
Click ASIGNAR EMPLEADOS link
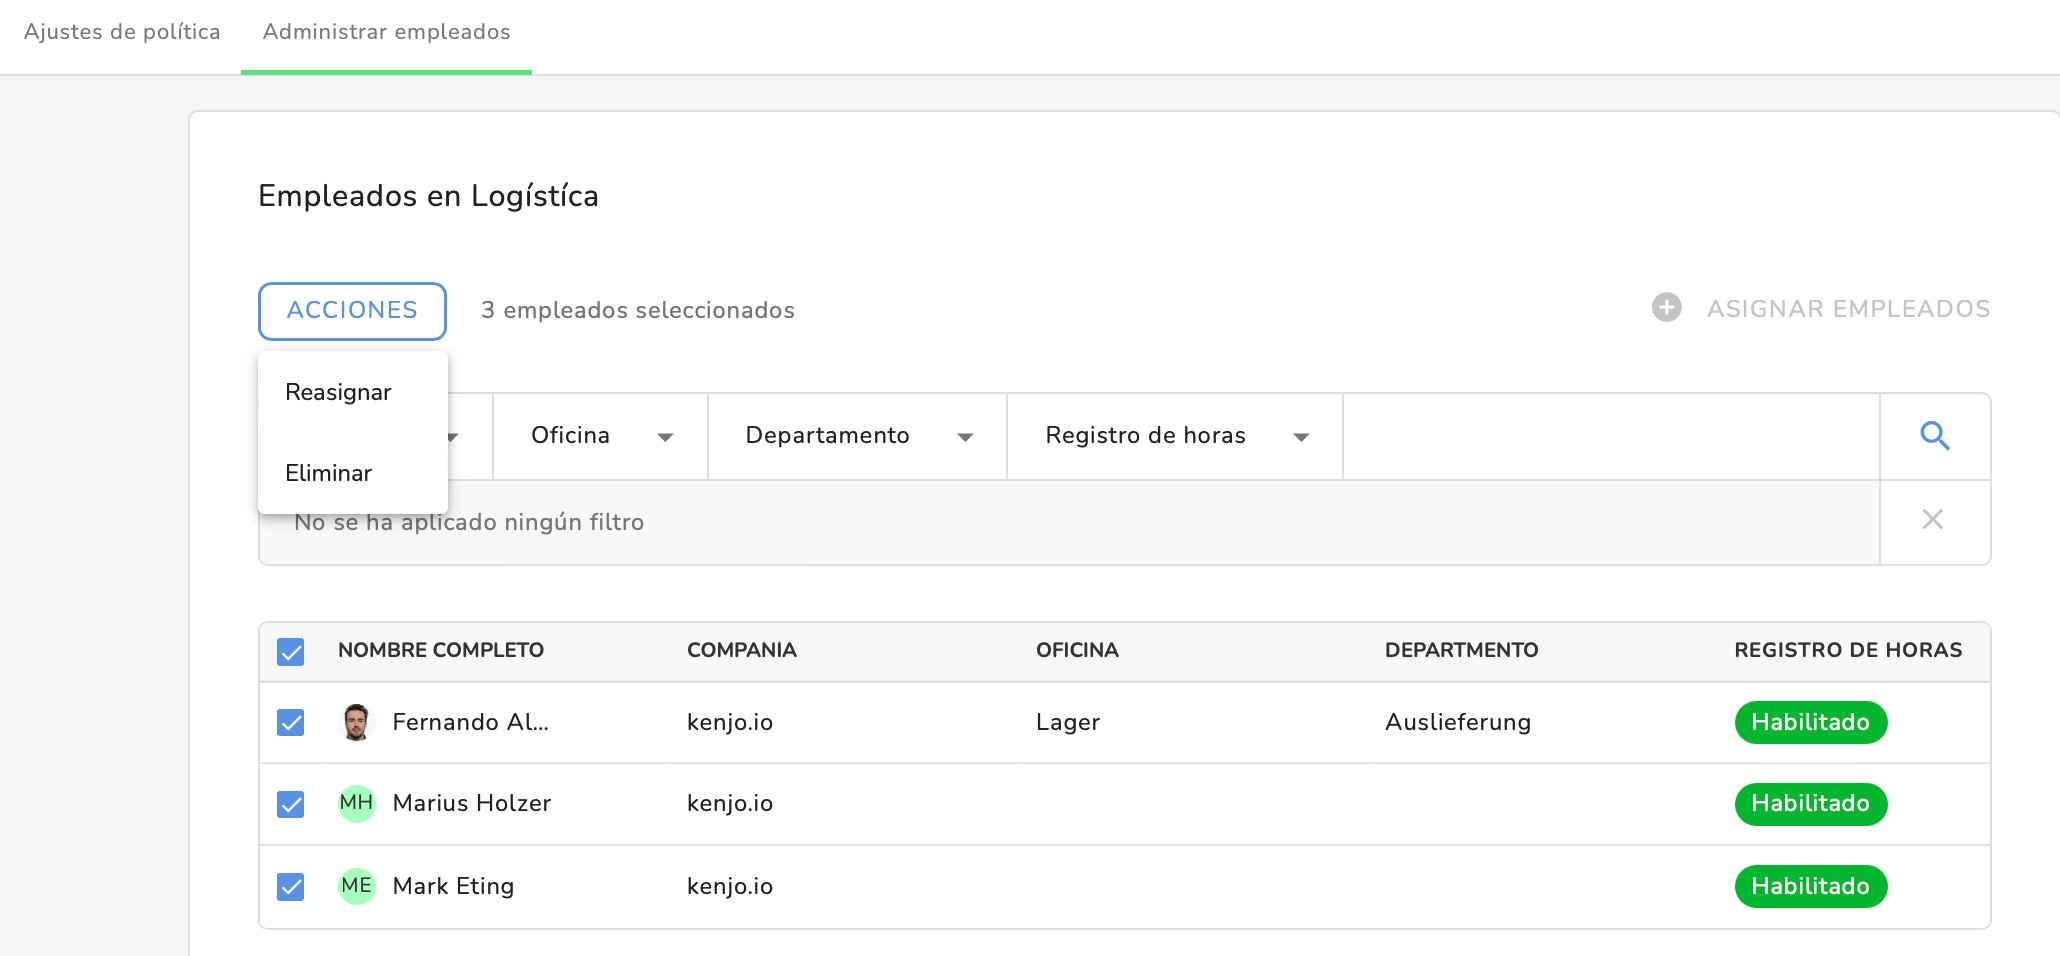coord(1848,309)
